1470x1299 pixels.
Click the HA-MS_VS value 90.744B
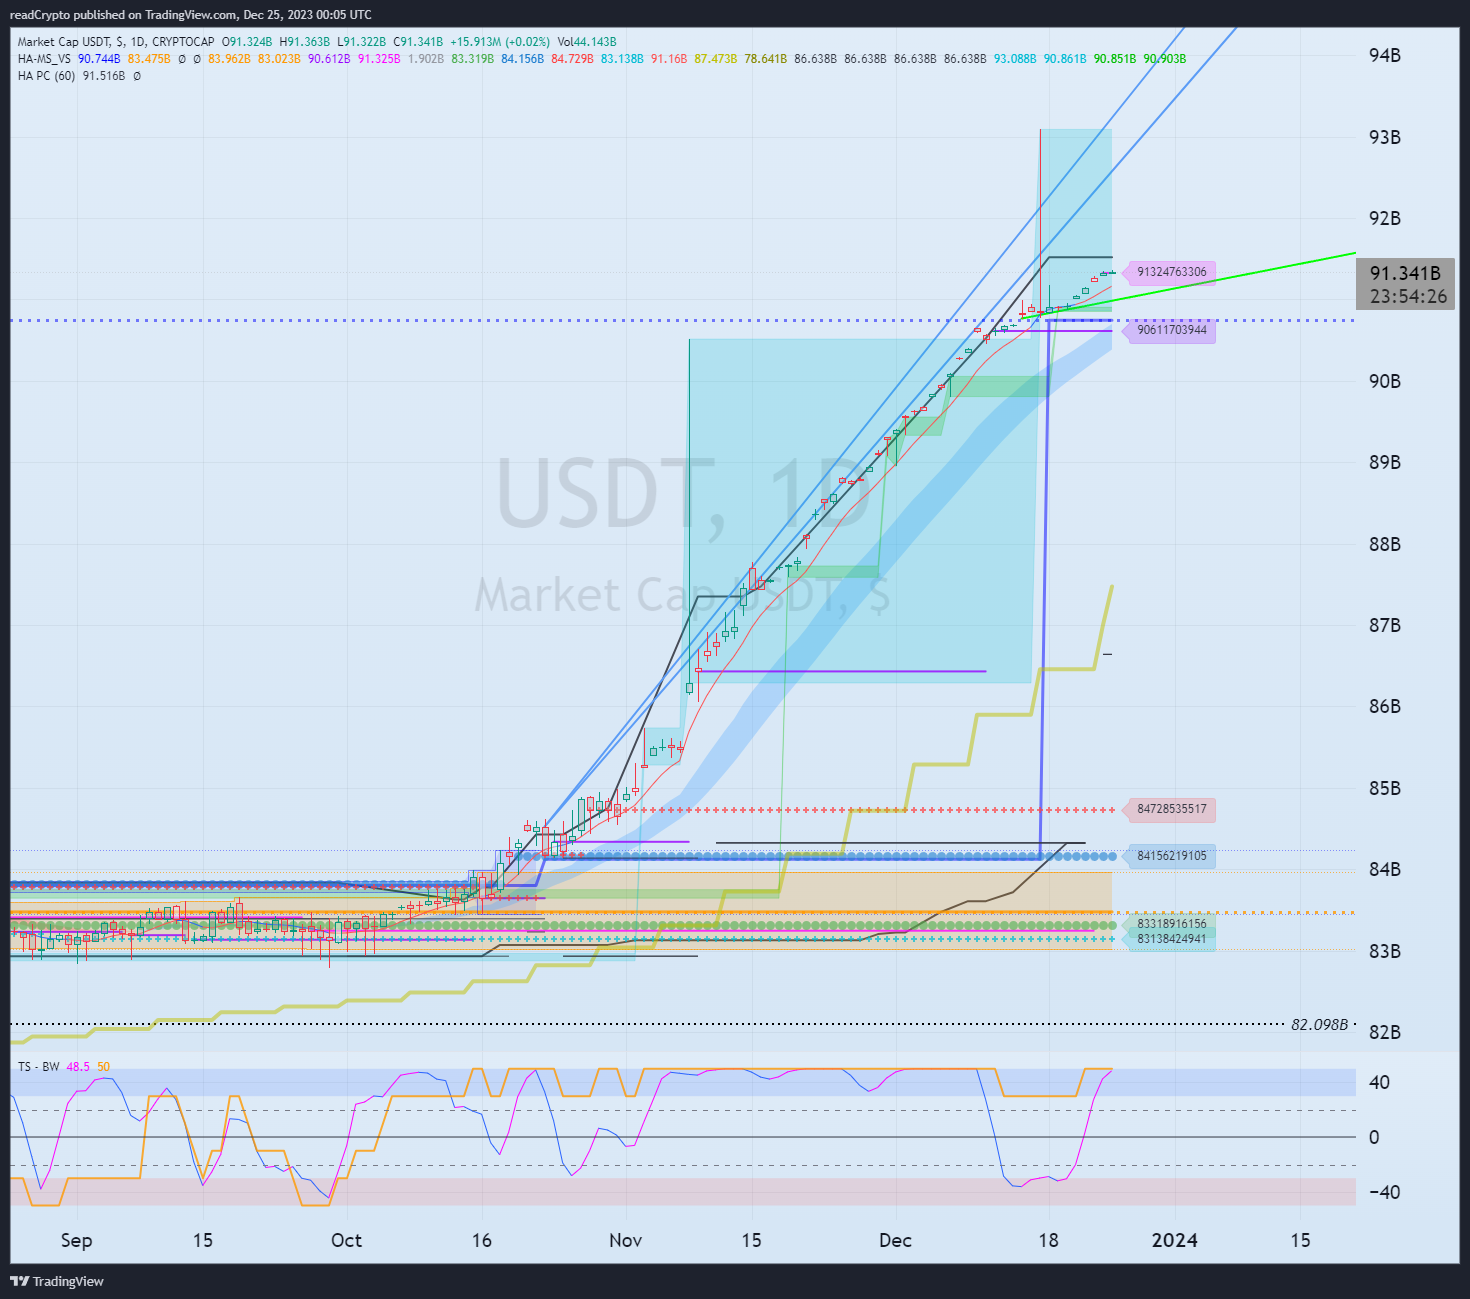click(x=99, y=59)
